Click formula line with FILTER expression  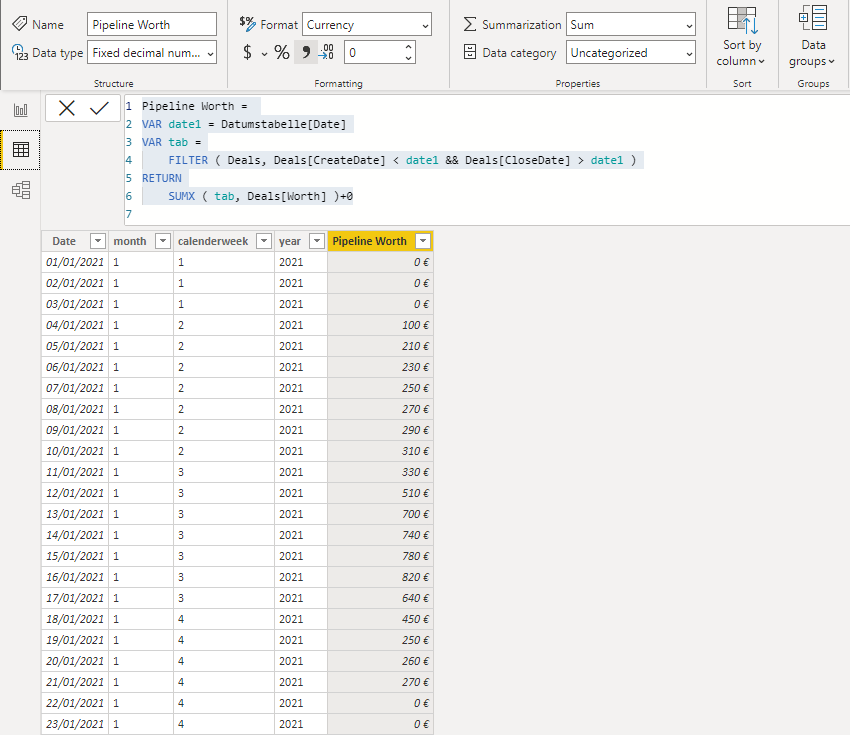[x=402, y=160]
